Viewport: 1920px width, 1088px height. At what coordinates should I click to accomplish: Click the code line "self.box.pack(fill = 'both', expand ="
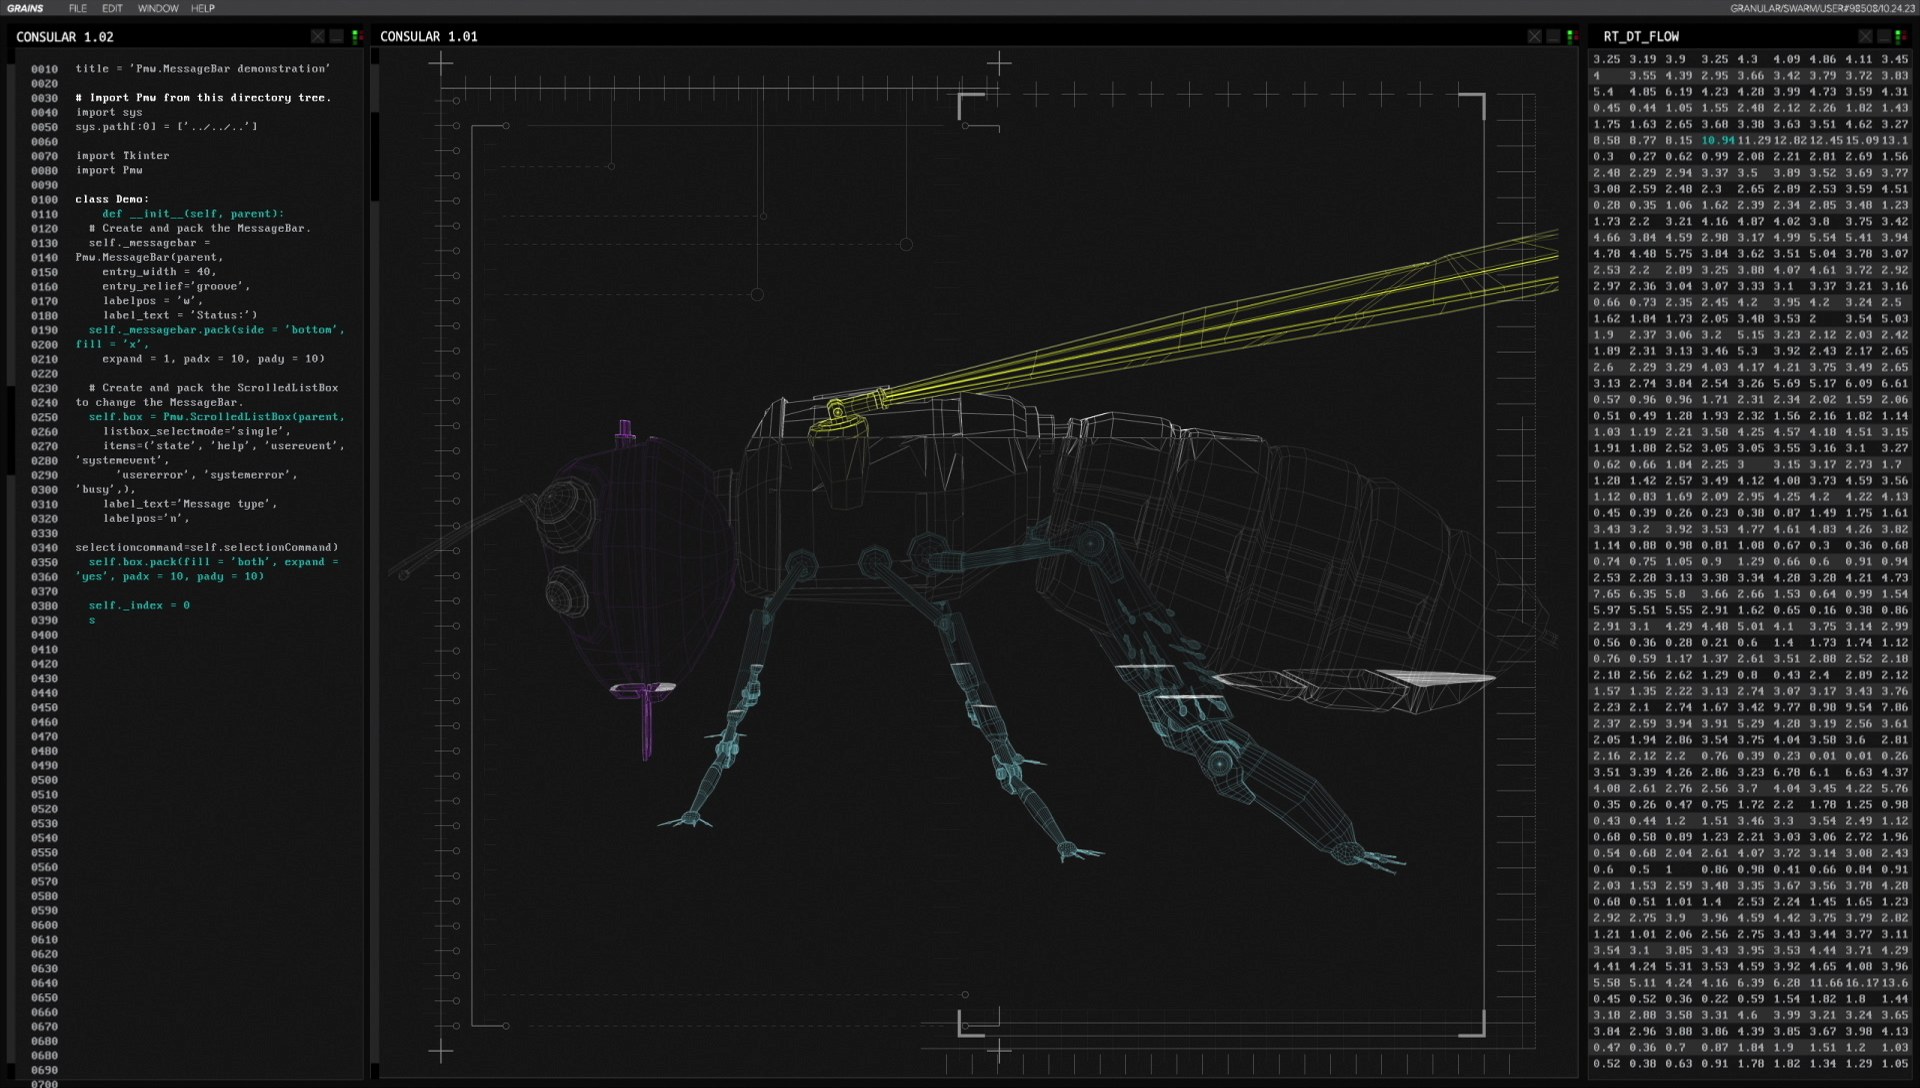pyautogui.click(x=213, y=562)
